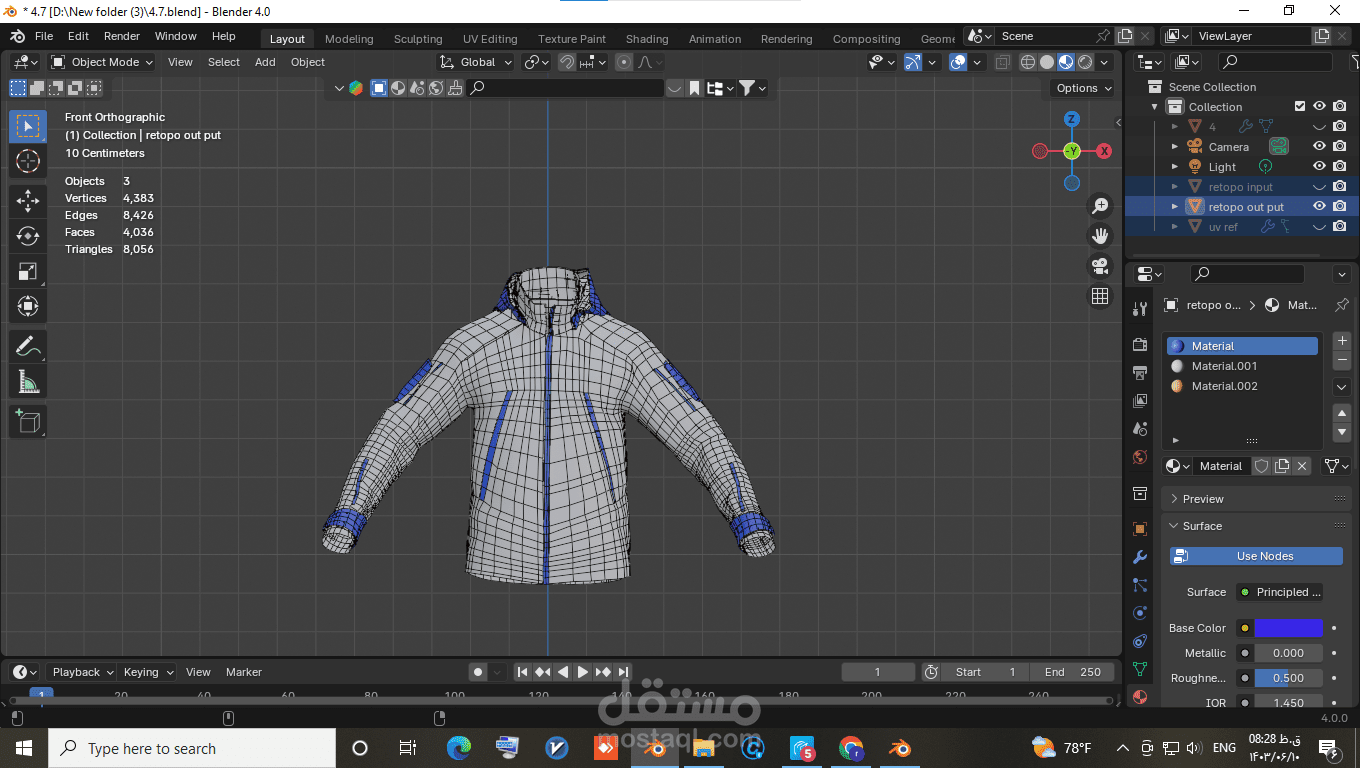
Task: Open the viewport Options button
Action: point(1083,88)
